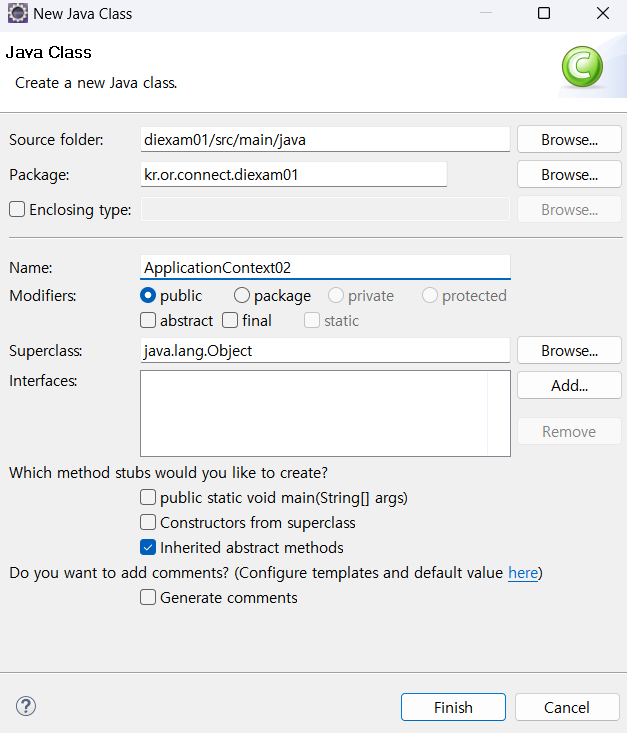Uncheck Inherited abstract methods checkbox
Image resolution: width=627 pixels, height=733 pixels.
[x=148, y=548]
